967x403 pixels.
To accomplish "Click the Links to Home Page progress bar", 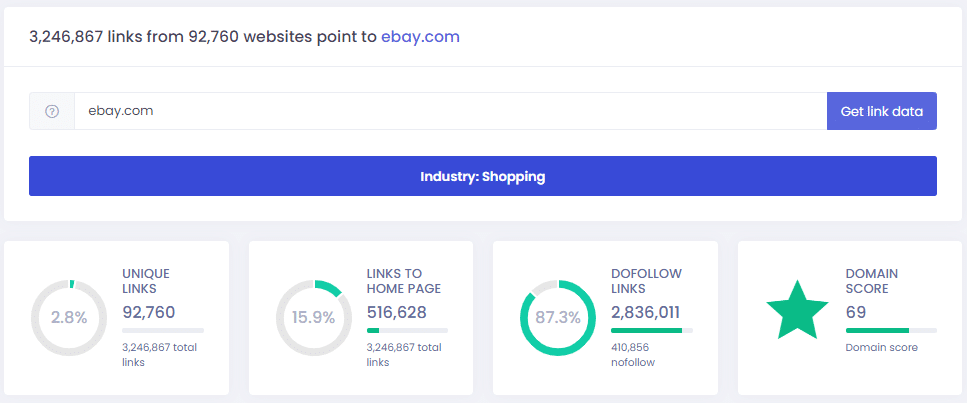I will [407, 330].
